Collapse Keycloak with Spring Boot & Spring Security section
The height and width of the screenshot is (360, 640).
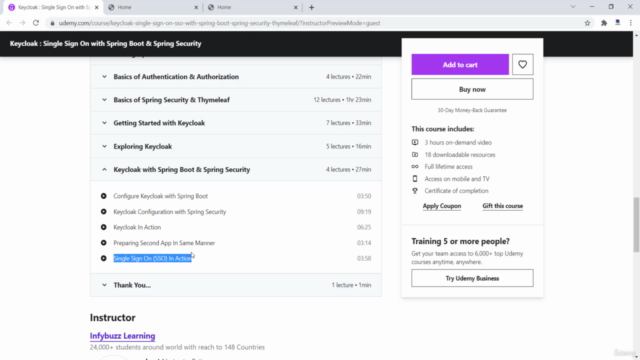pyautogui.click(x=236, y=169)
